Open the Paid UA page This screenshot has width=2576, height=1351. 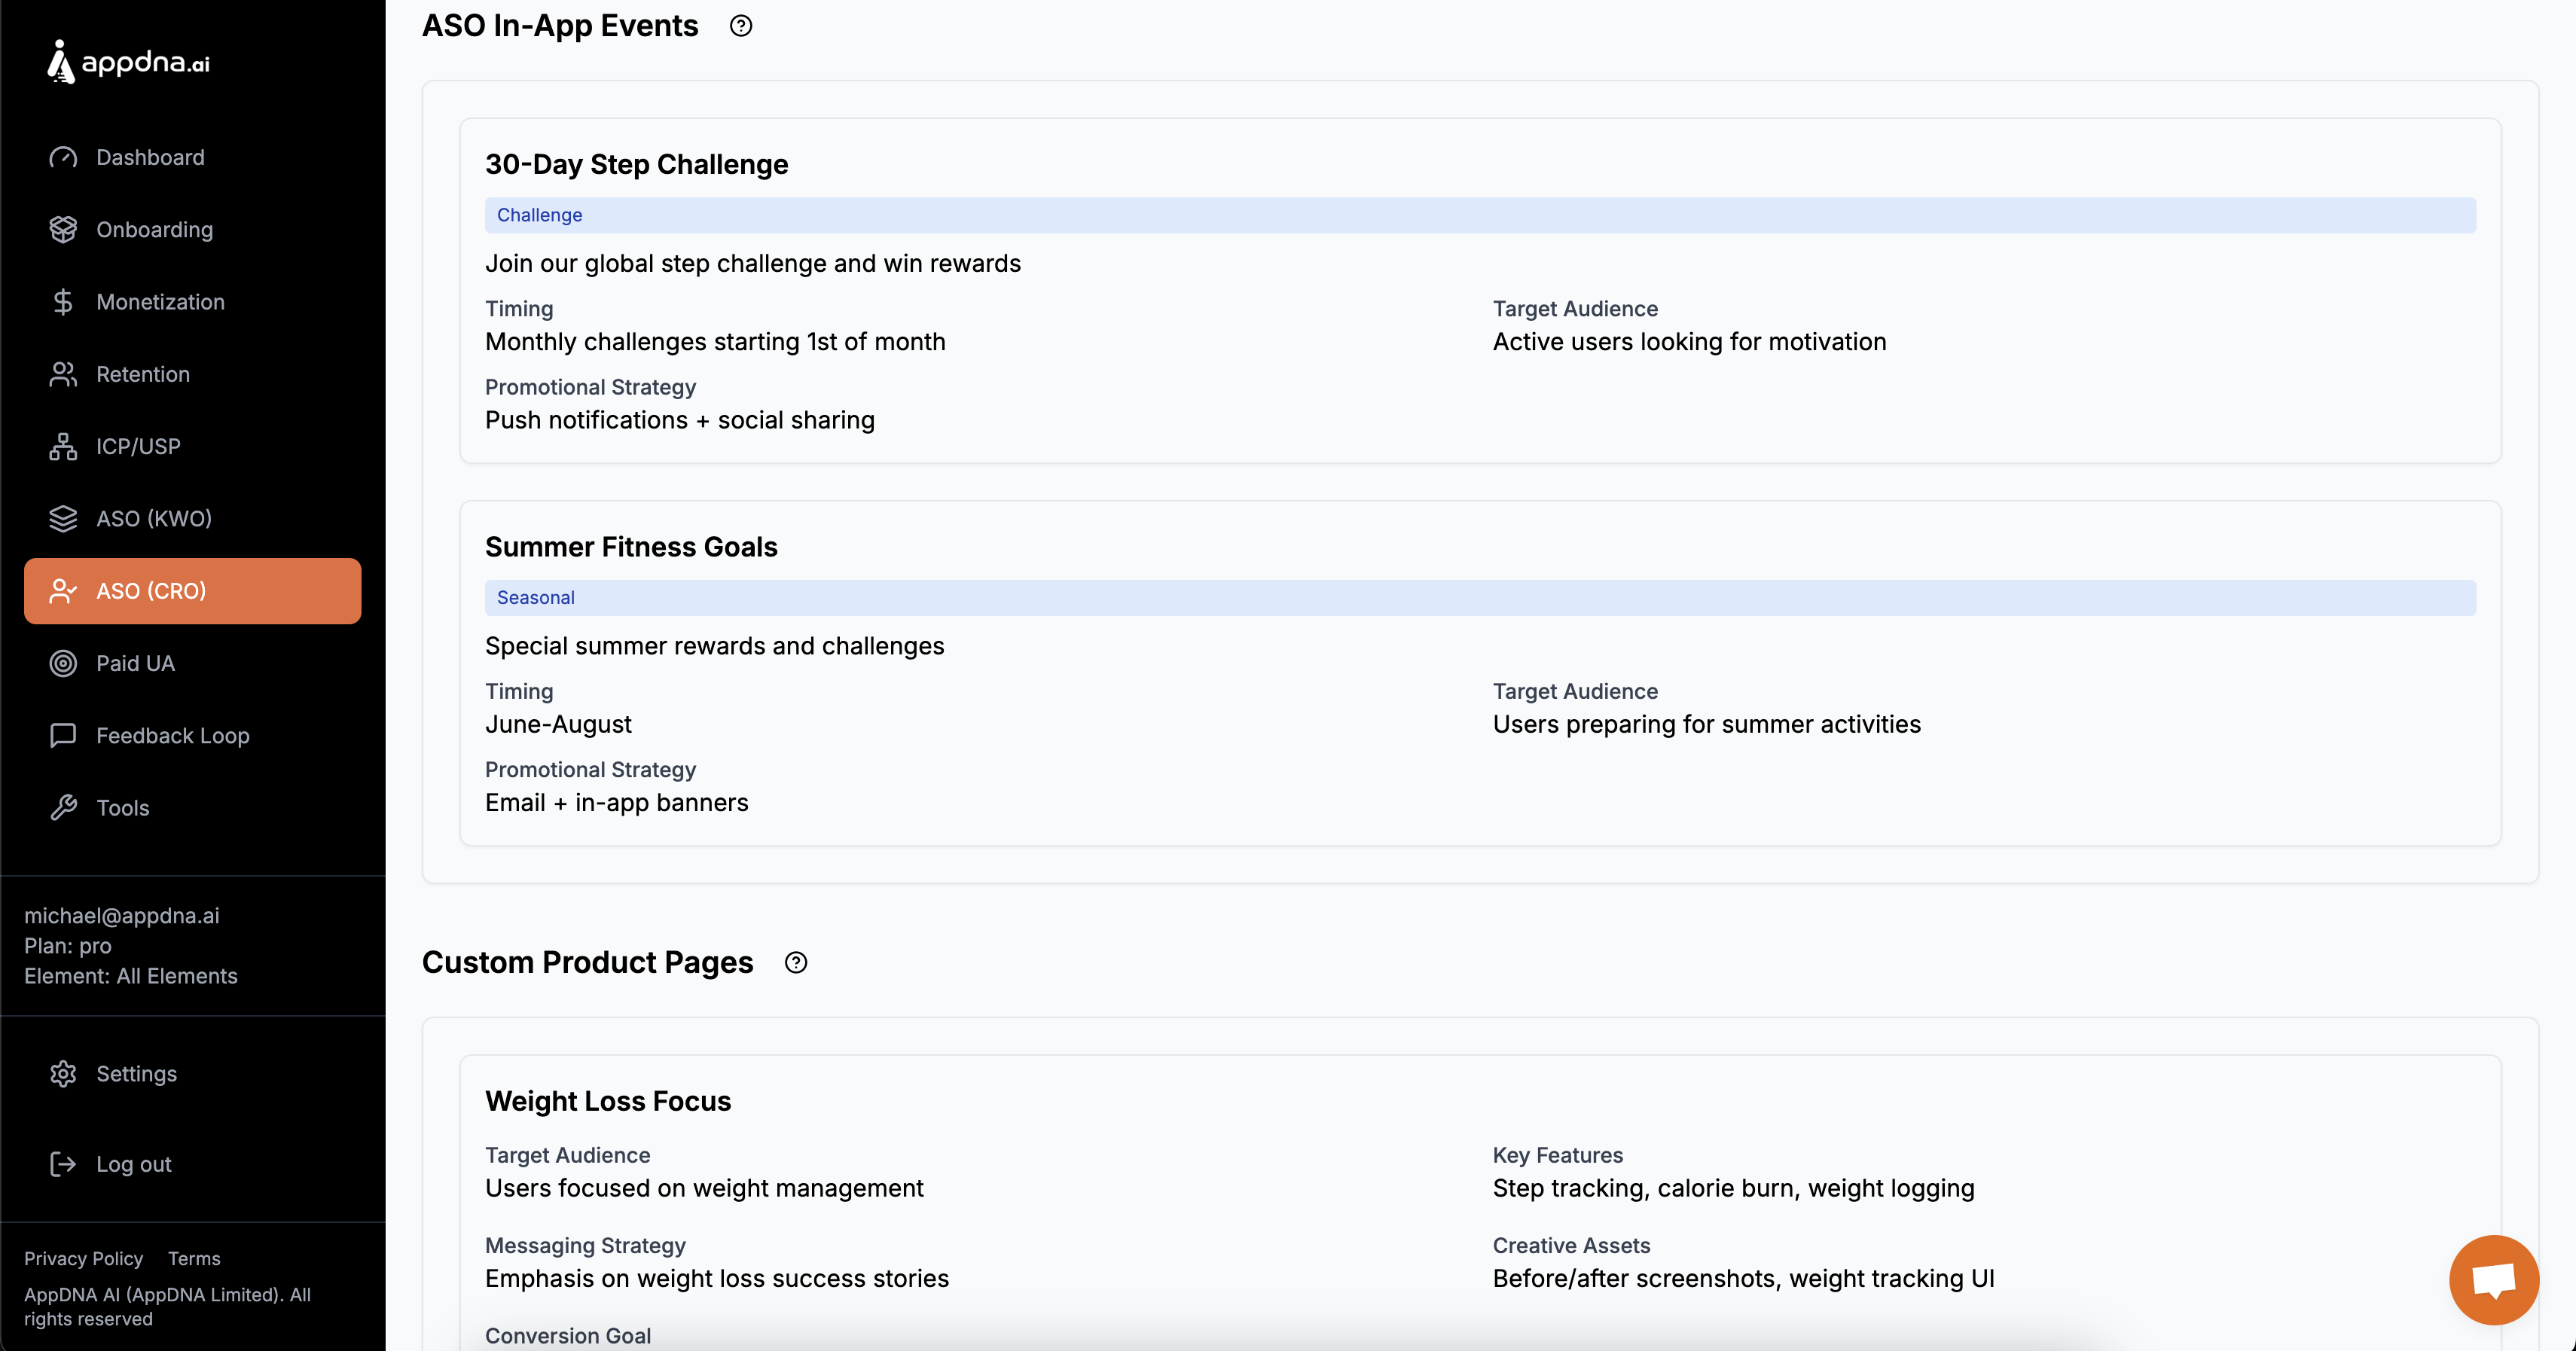[135, 663]
